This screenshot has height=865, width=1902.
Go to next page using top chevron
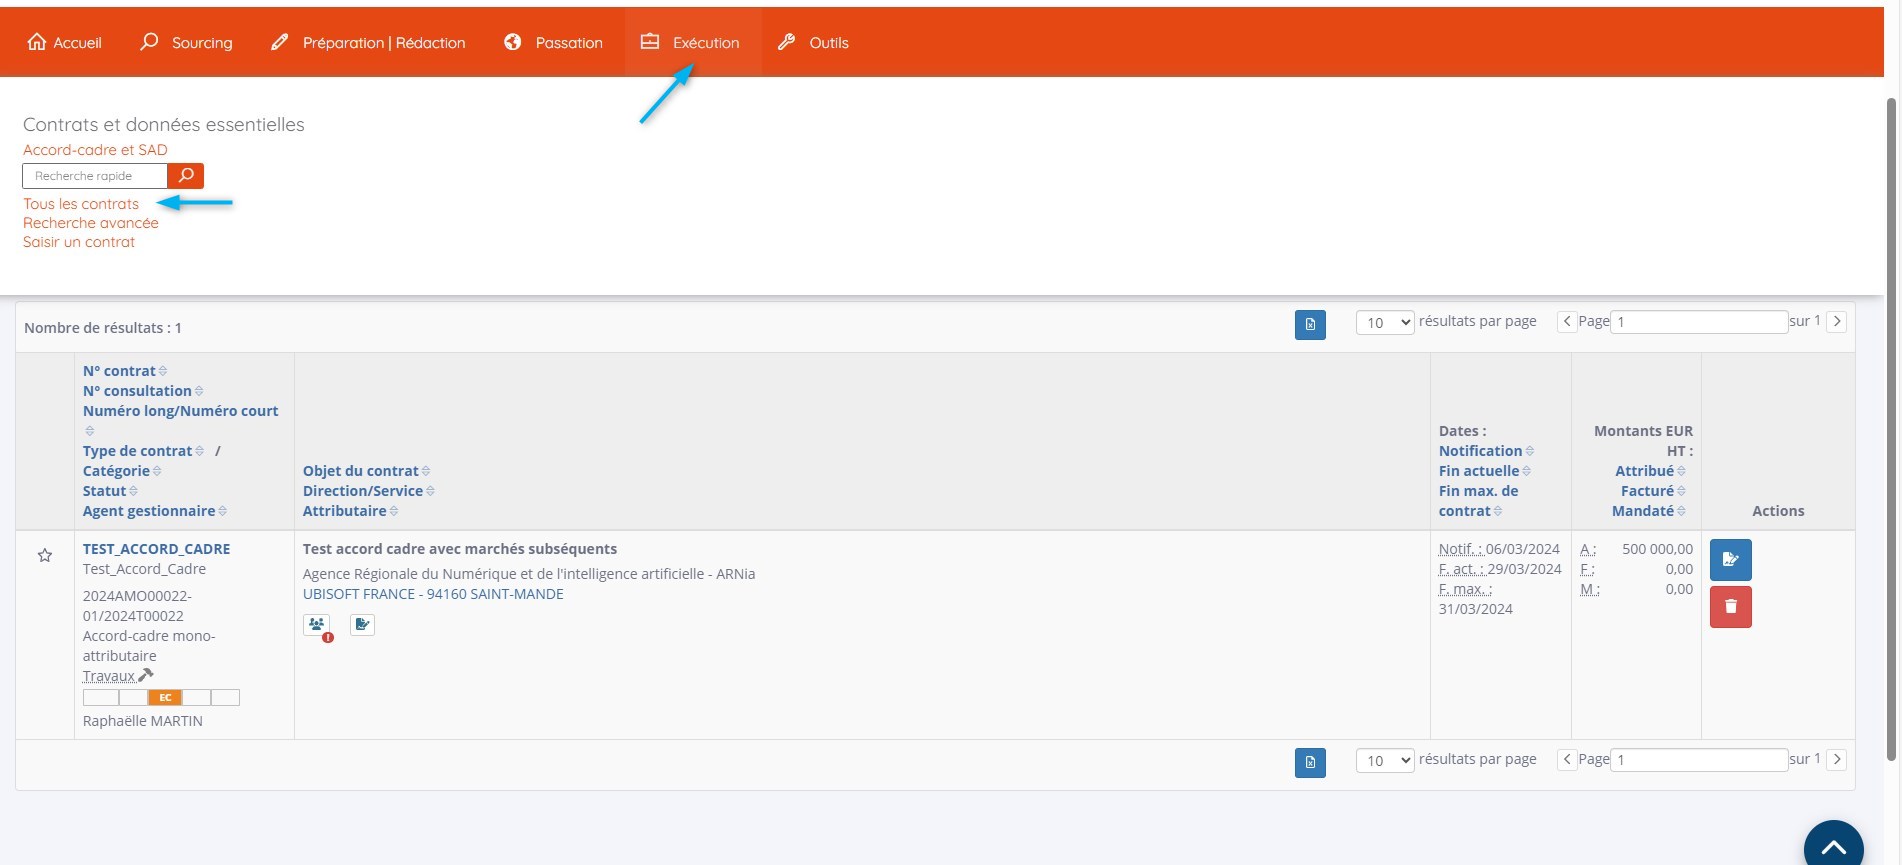click(x=1836, y=322)
